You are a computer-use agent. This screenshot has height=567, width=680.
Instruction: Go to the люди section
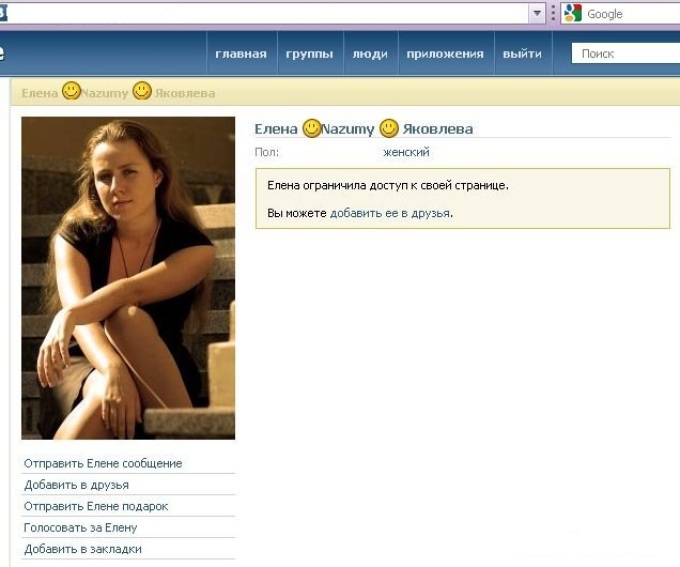(370, 54)
